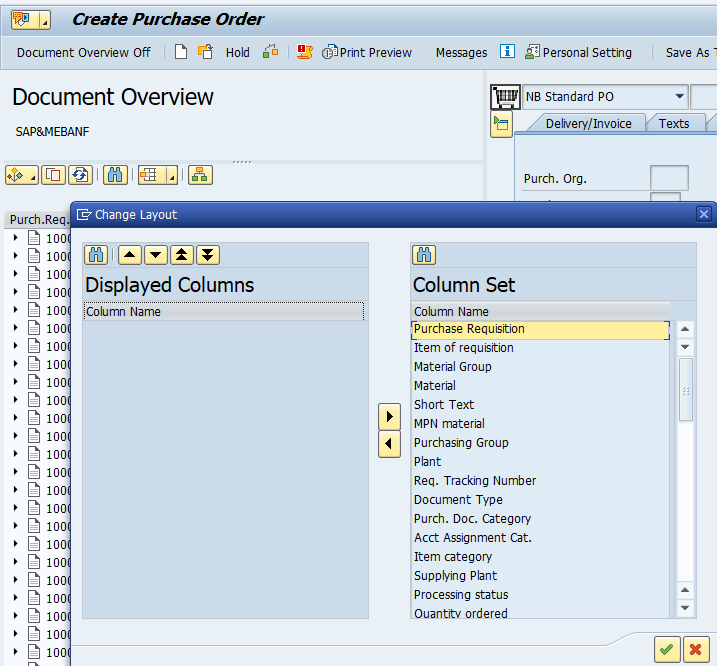Viewport: 717px width, 666px height.
Task: Click binoculars find icon above Displayed Columns
Action: [96, 255]
